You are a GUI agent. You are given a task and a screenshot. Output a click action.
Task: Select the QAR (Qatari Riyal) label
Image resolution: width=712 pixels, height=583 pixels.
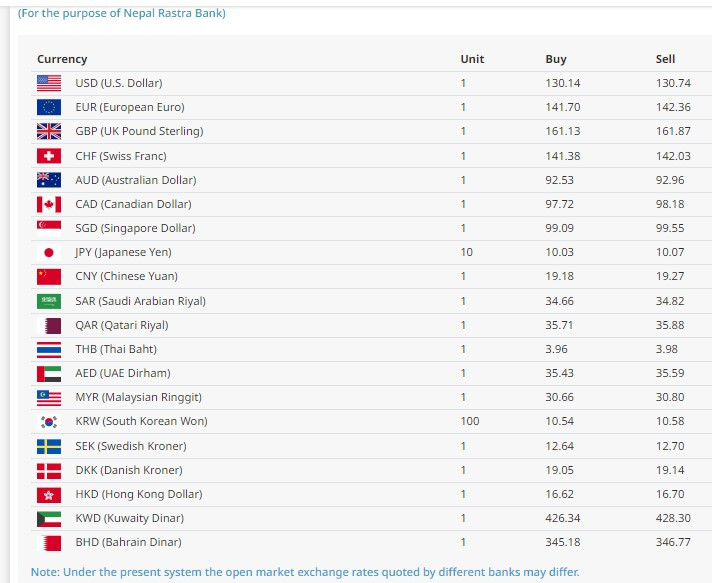tap(122, 326)
